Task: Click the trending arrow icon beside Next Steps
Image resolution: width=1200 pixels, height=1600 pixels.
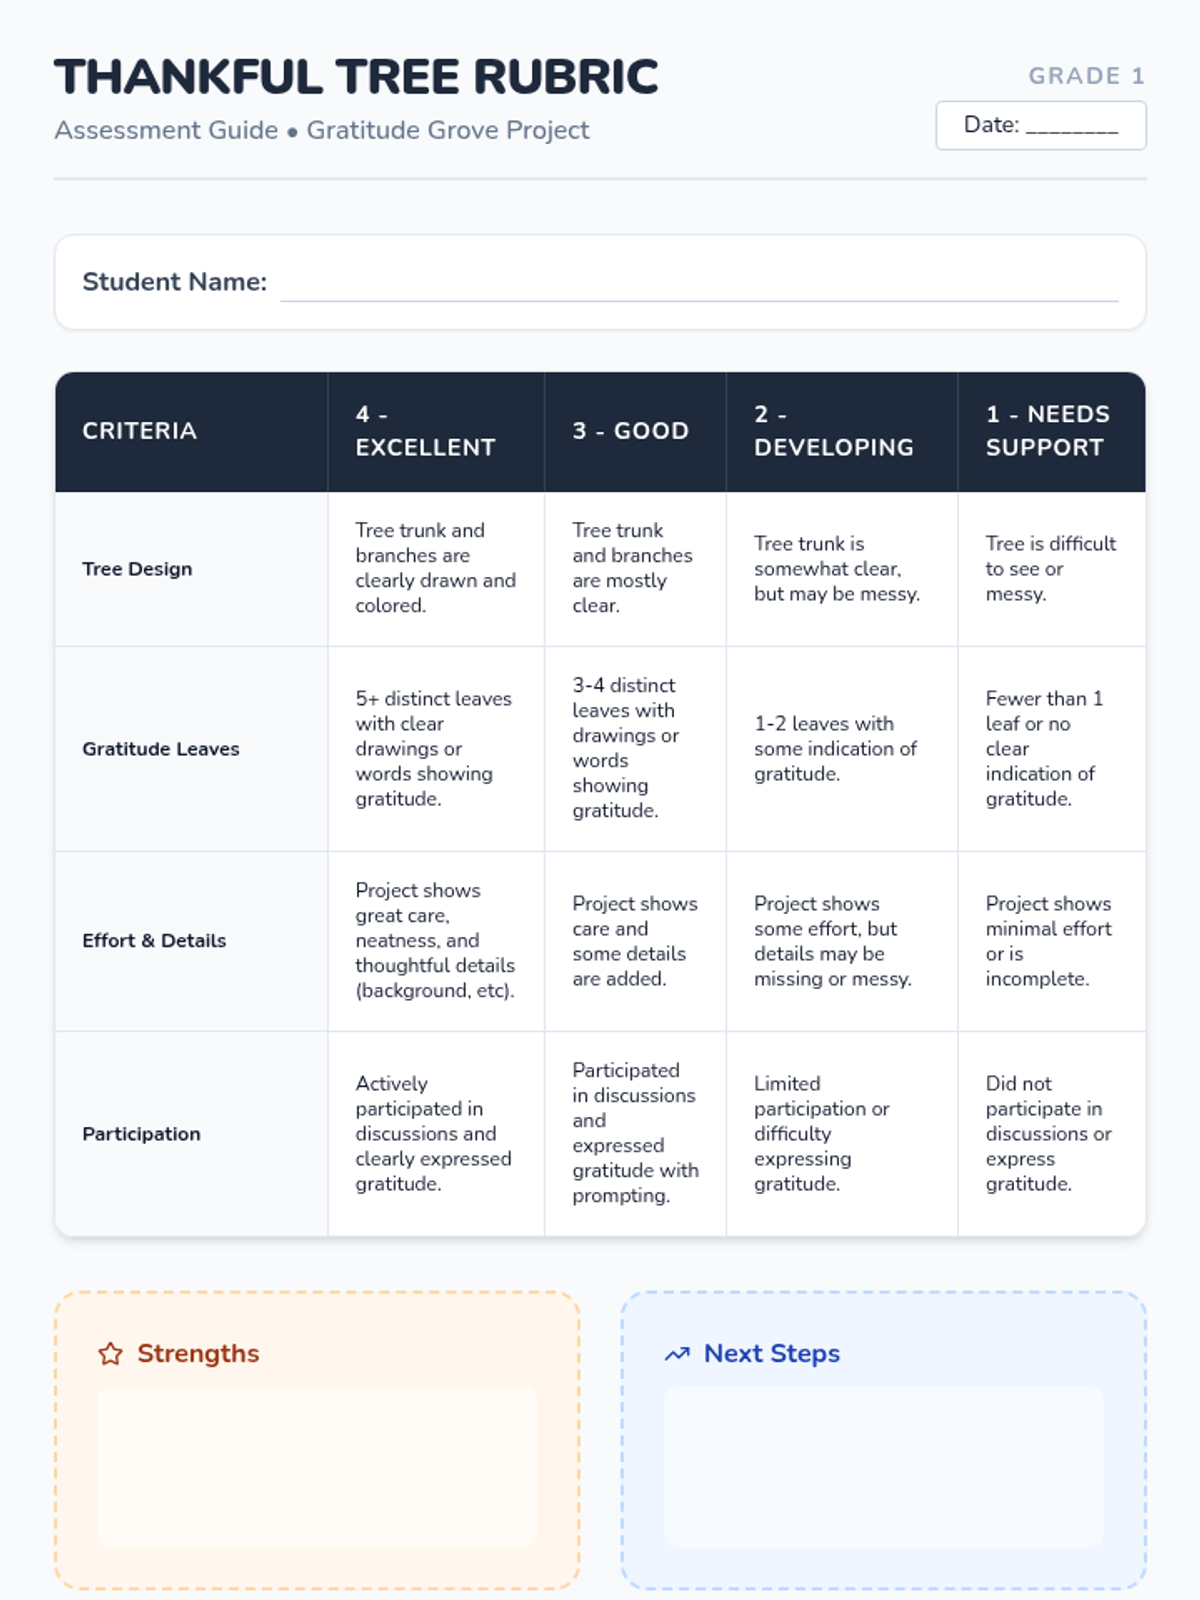Action: pyautogui.click(x=677, y=1354)
